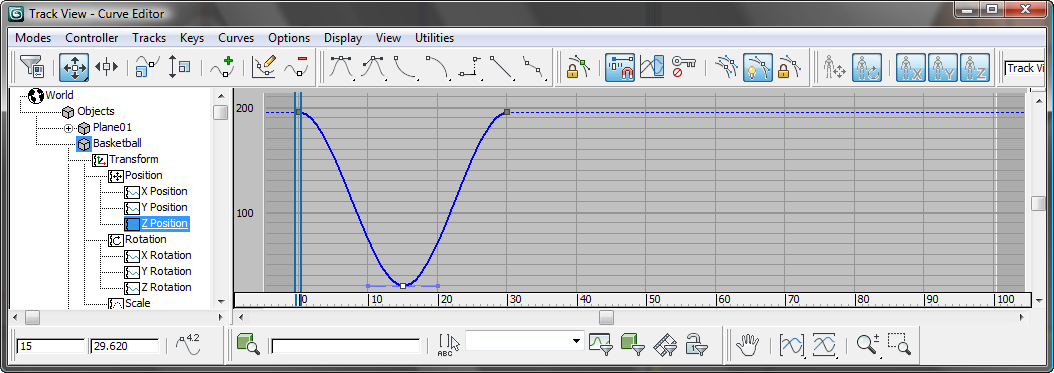Click Zoom Region magnifier icon
Image resolution: width=1054 pixels, height=373 pixels.
click(x=899, y=345)
